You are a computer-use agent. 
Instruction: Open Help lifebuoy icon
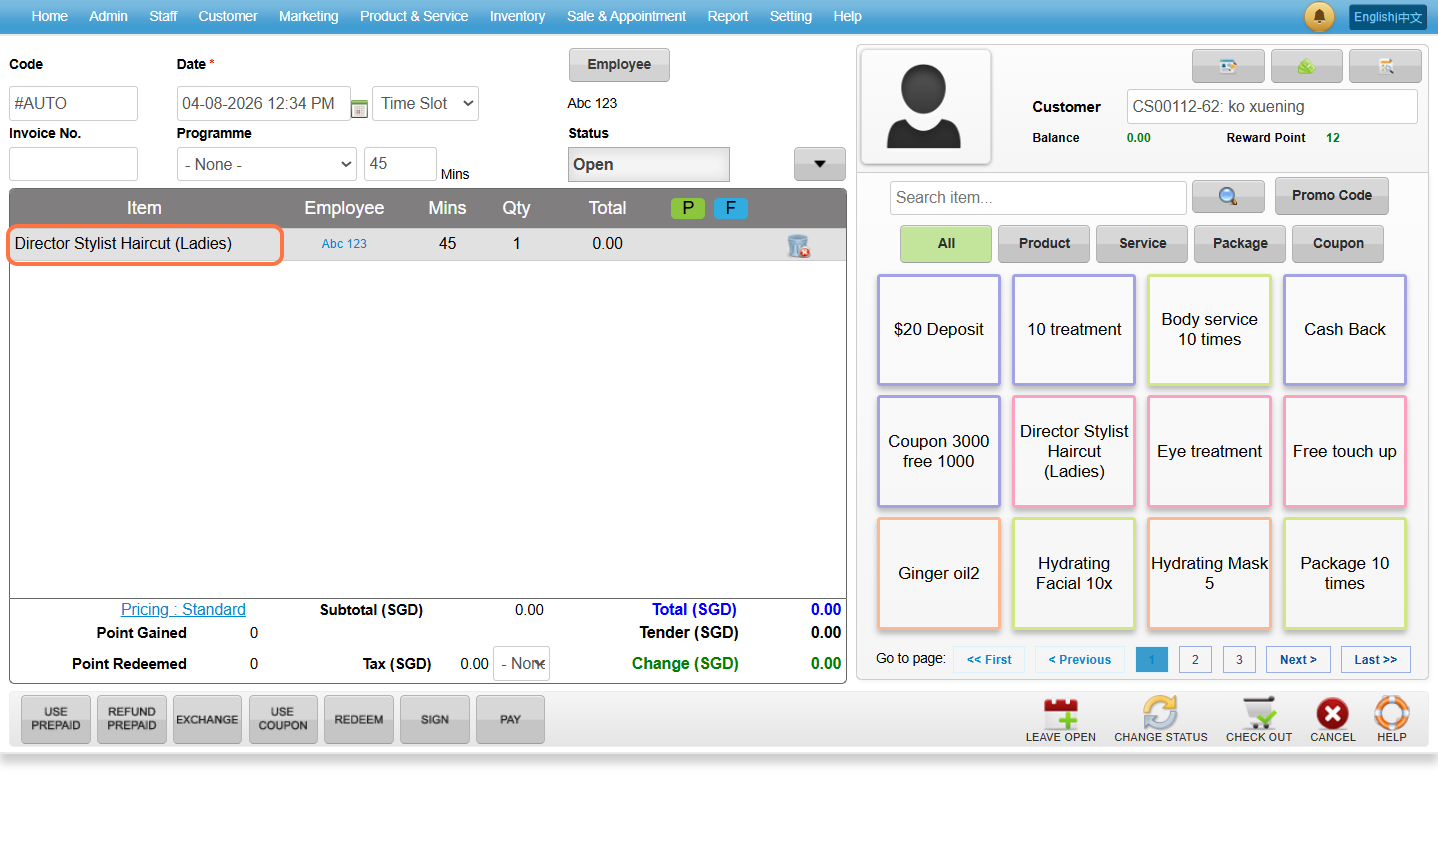coord(1391,720)
